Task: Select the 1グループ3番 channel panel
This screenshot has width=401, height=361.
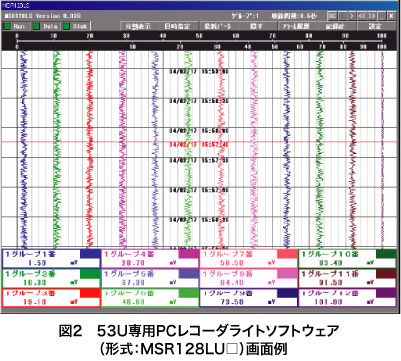Action: click(x=51, y=298)
